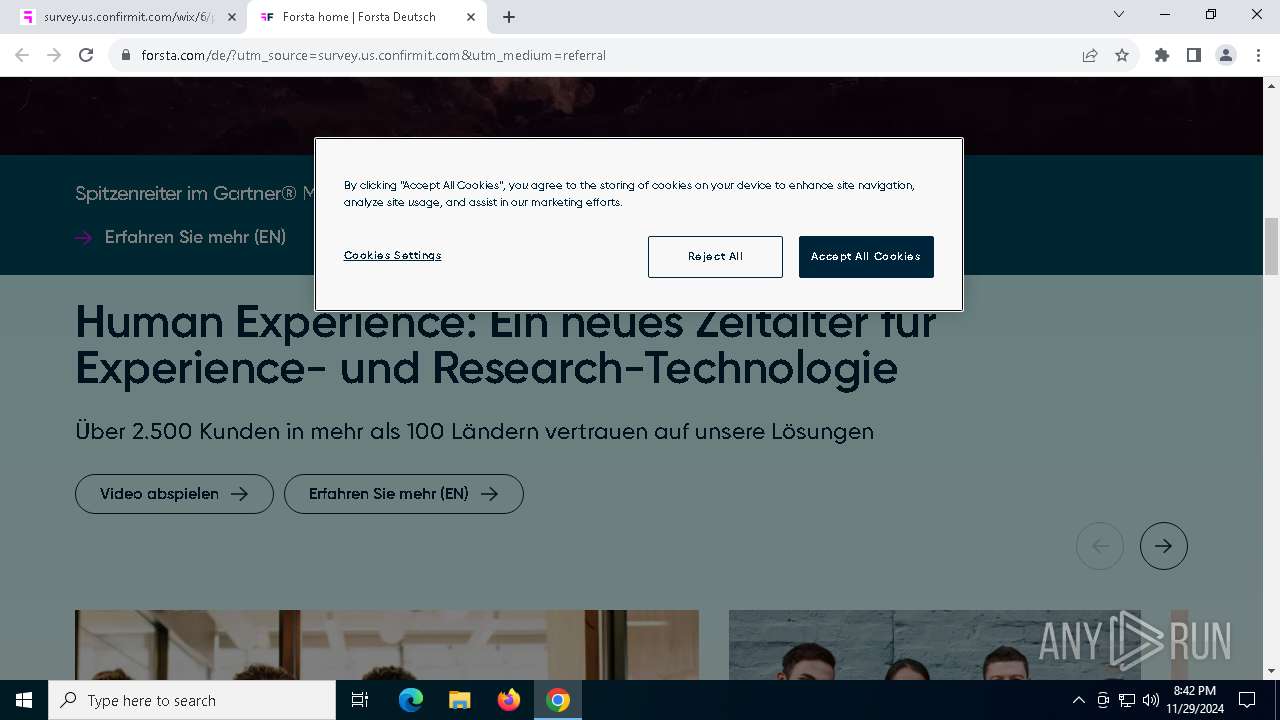Open a new browser tab
Screen dimensions: 1280x720
click(509, 17)
